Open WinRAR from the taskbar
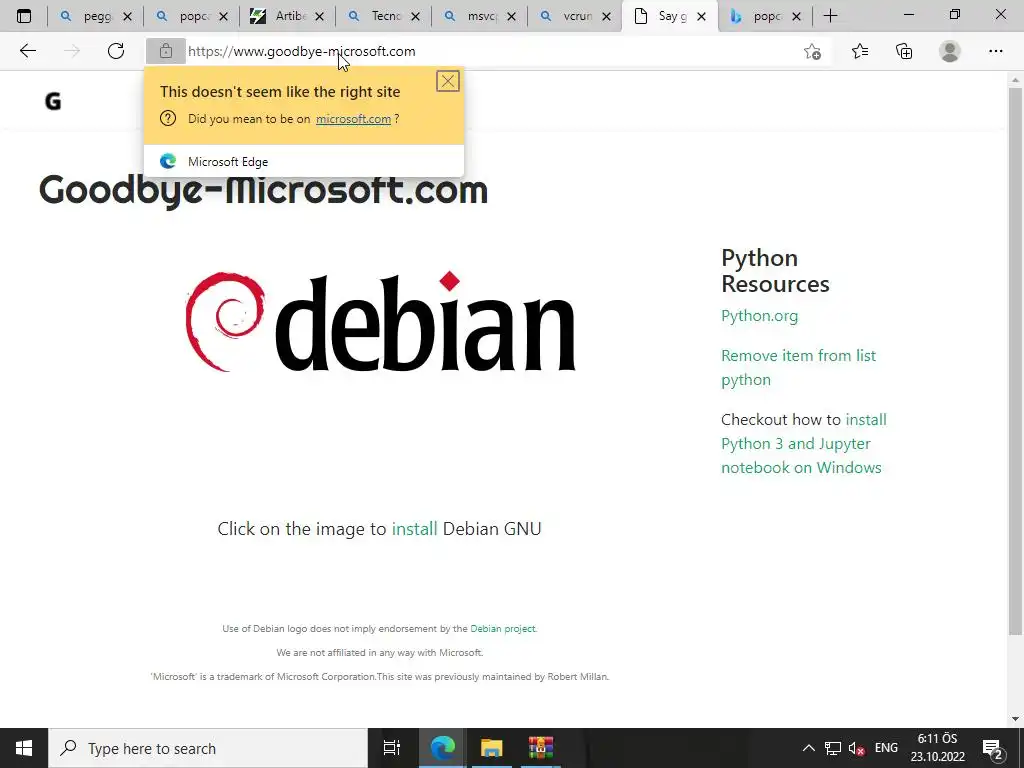 click(x=541, y=748)
